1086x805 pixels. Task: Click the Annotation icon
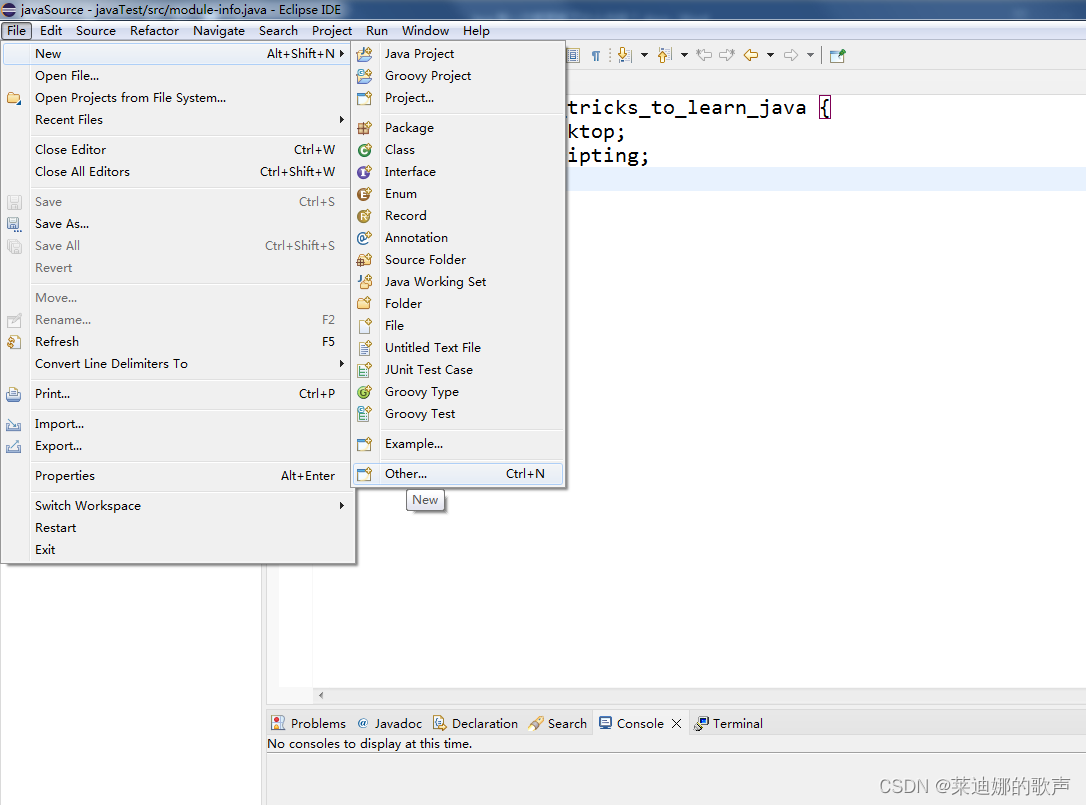(364, 238)
